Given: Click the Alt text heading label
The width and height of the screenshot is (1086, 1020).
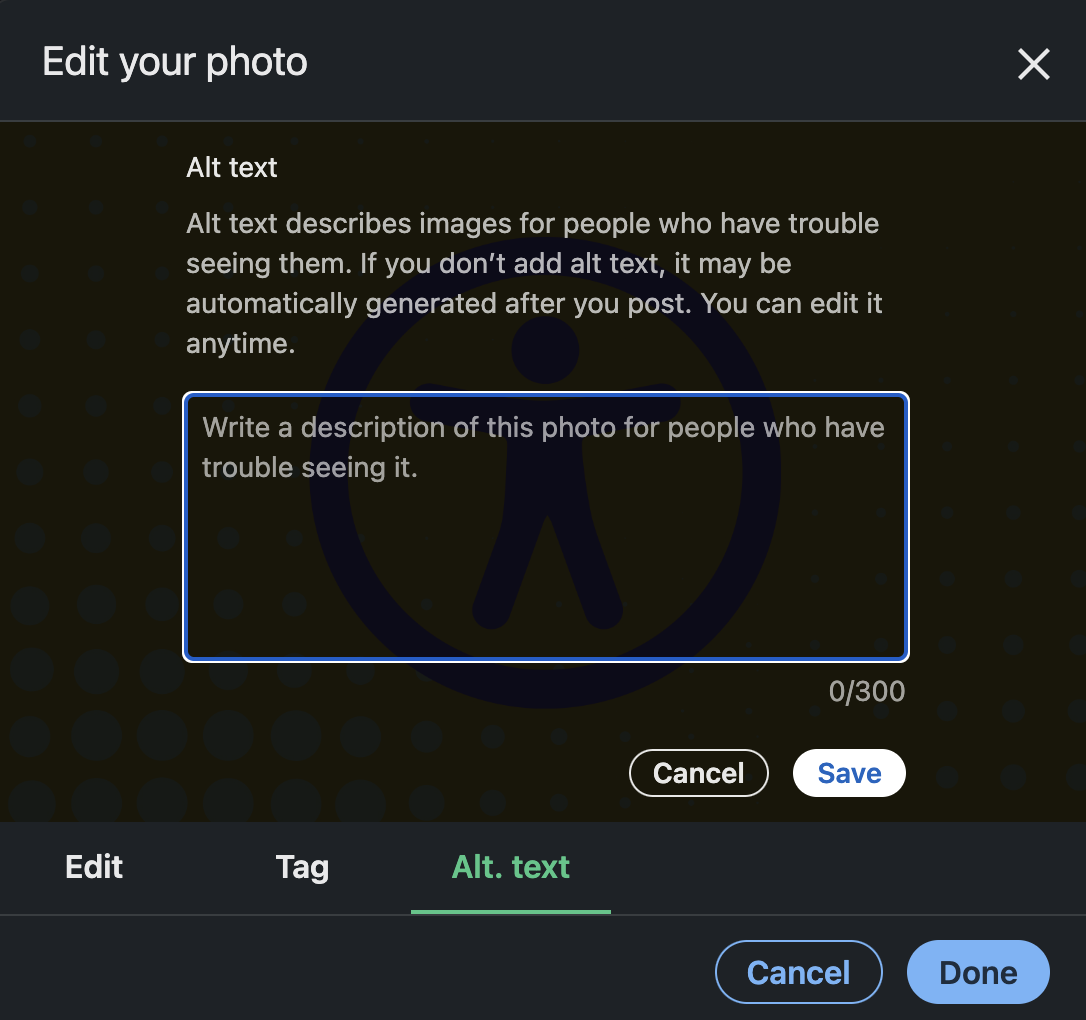Looking at the screenshot, I should tap(231, 167).
